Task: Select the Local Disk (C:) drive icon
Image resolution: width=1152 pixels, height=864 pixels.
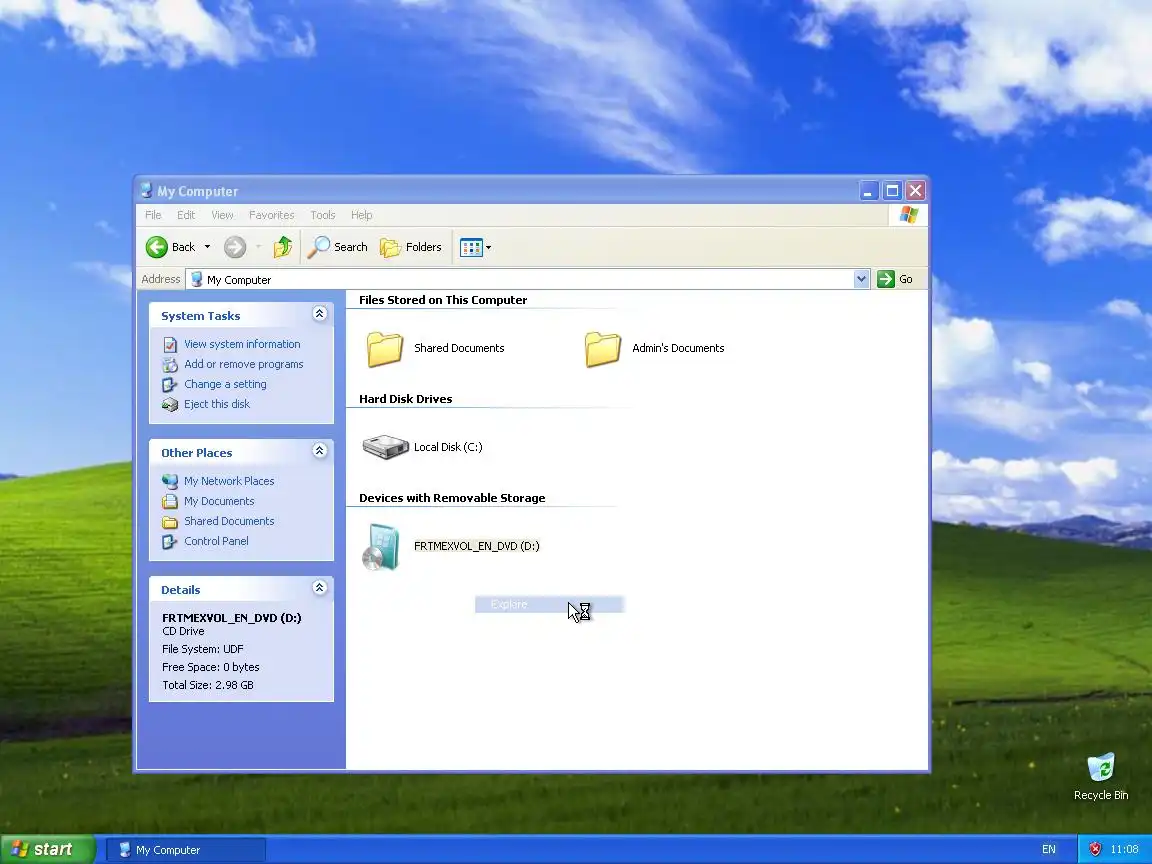Action: [385, 447]
